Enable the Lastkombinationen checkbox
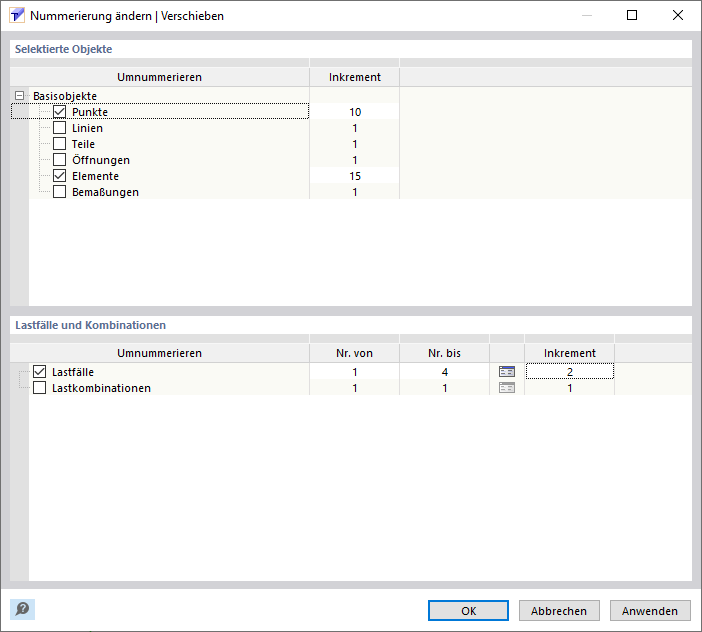This screenshot has height=632, width=702. pos(39,388)
